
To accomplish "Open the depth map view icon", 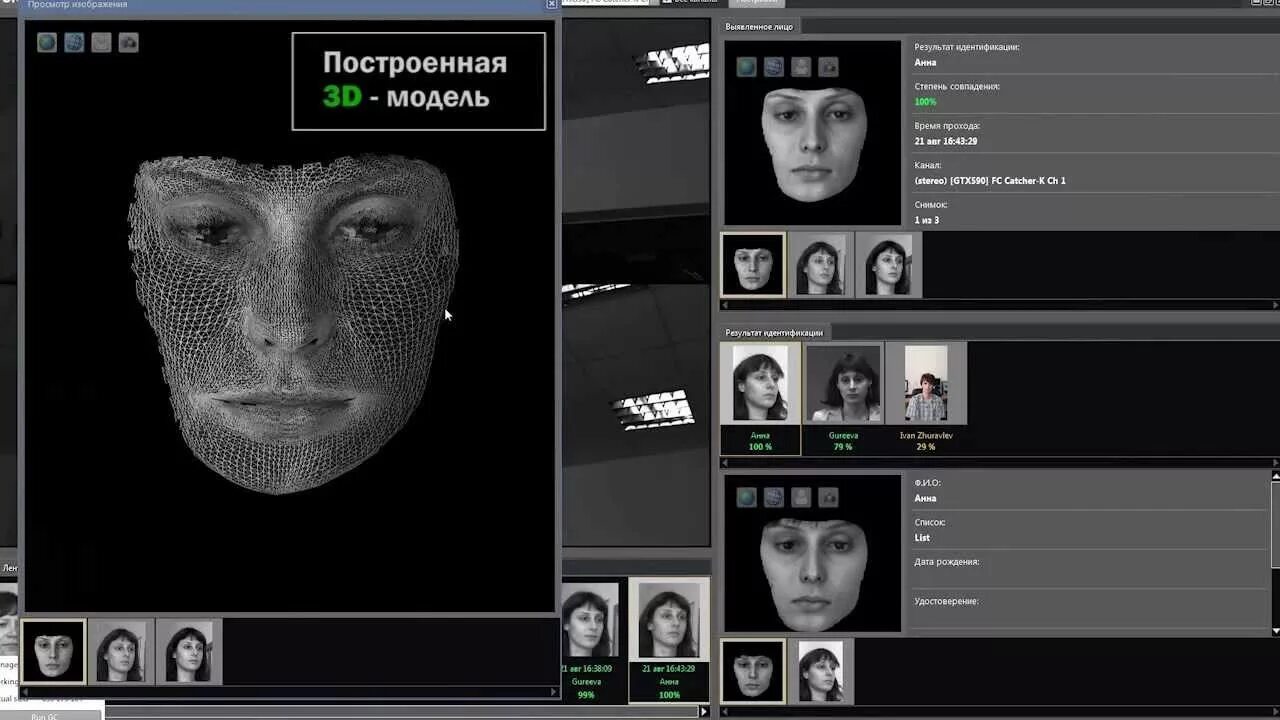I will [101, 42].
